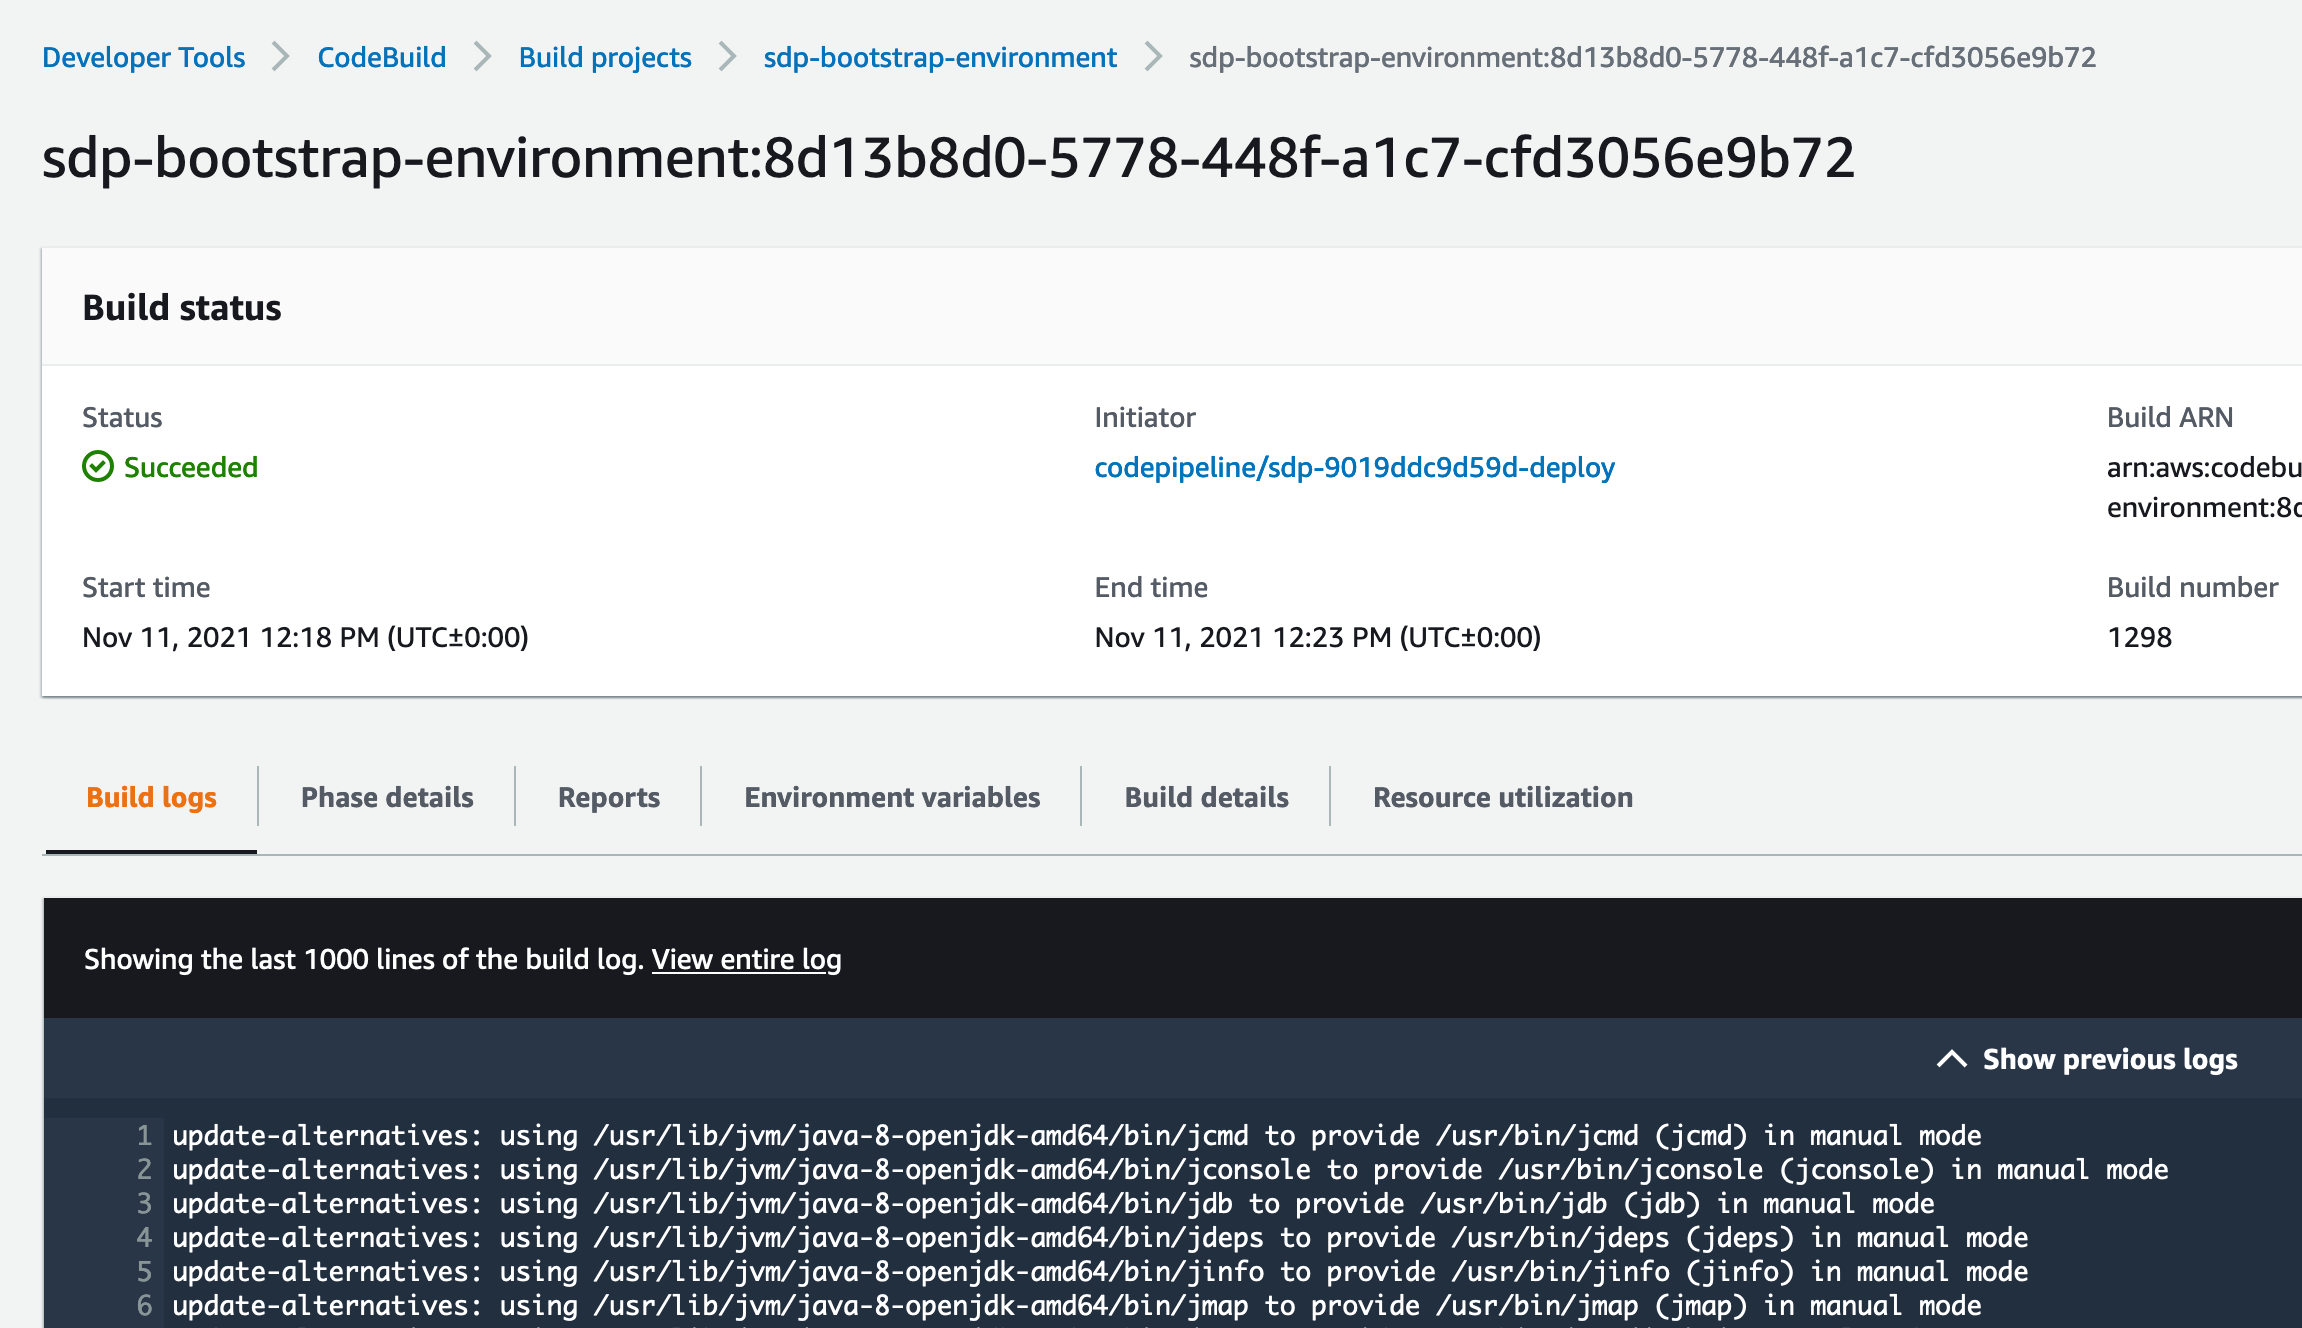Click log line 1 about jcmd
This screenshot has height=1328, width=2302.
(x=1076, y=1135)
